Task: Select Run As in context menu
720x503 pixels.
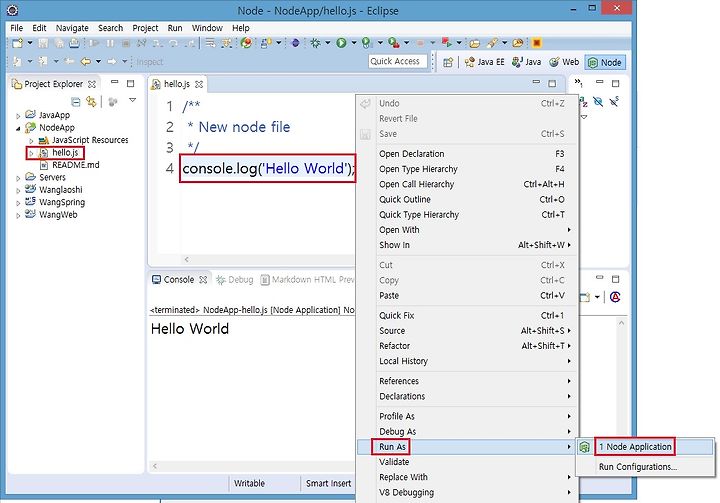Action: [467, 447]
